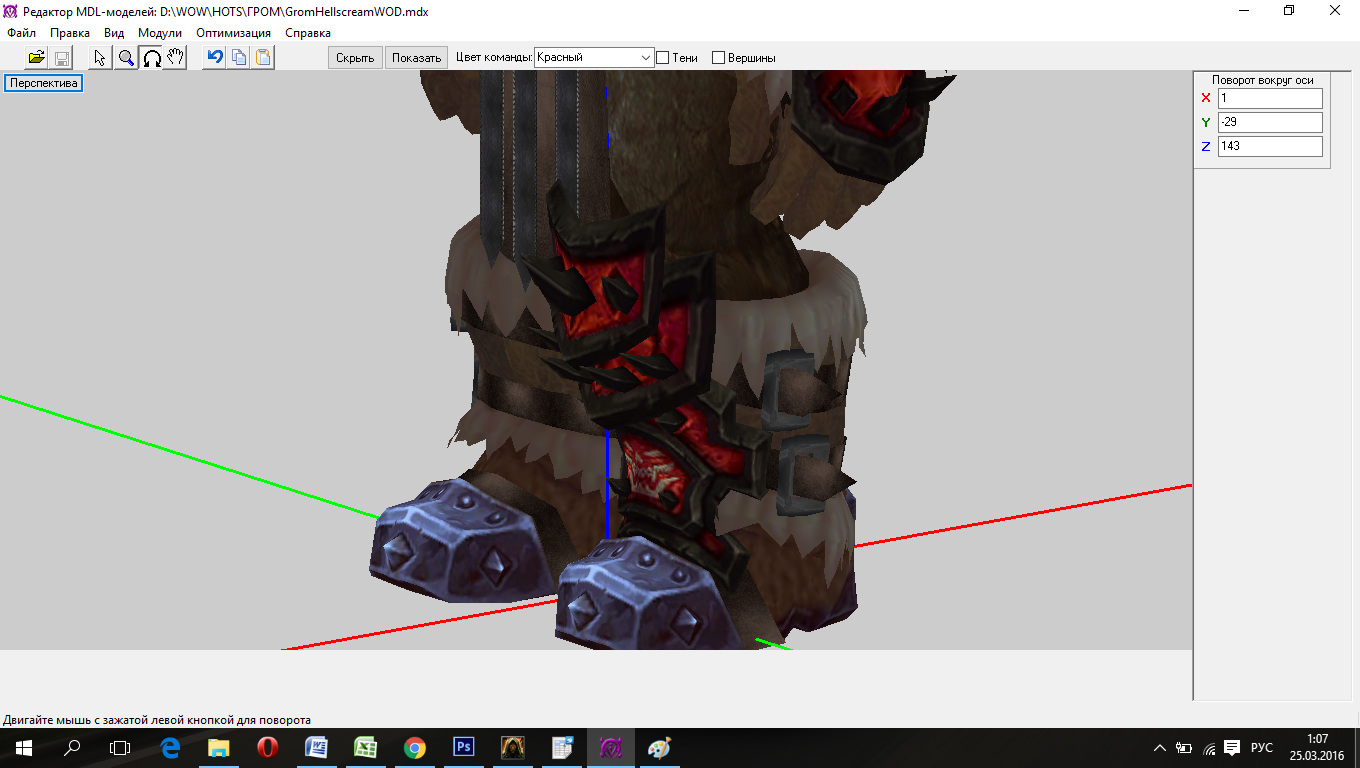The height and width of the screenshot is (768, 1360).
Task: Click the X axis rotation field
Action: (x=1270, y=98)
